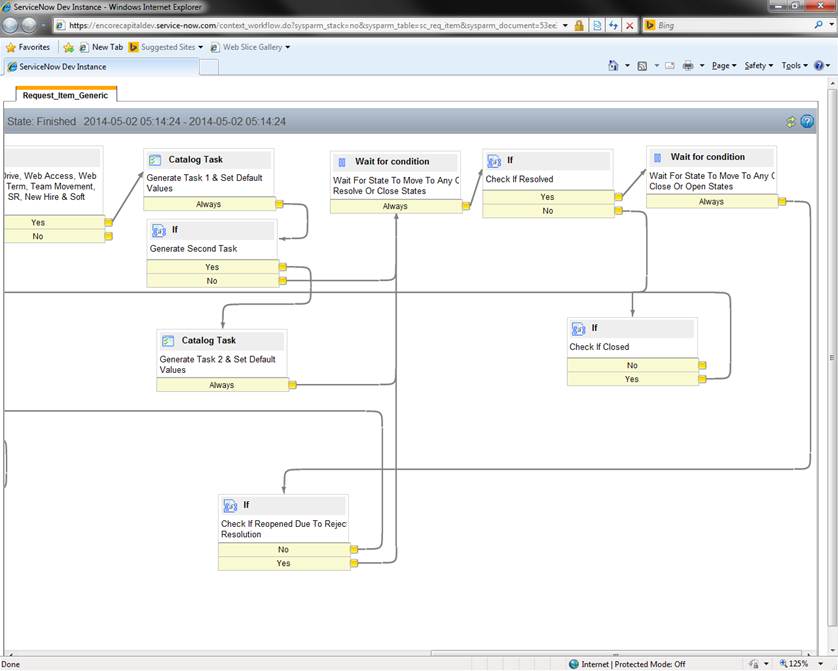
Task: Click inside the browser address bar
Action: click(300, 27)
